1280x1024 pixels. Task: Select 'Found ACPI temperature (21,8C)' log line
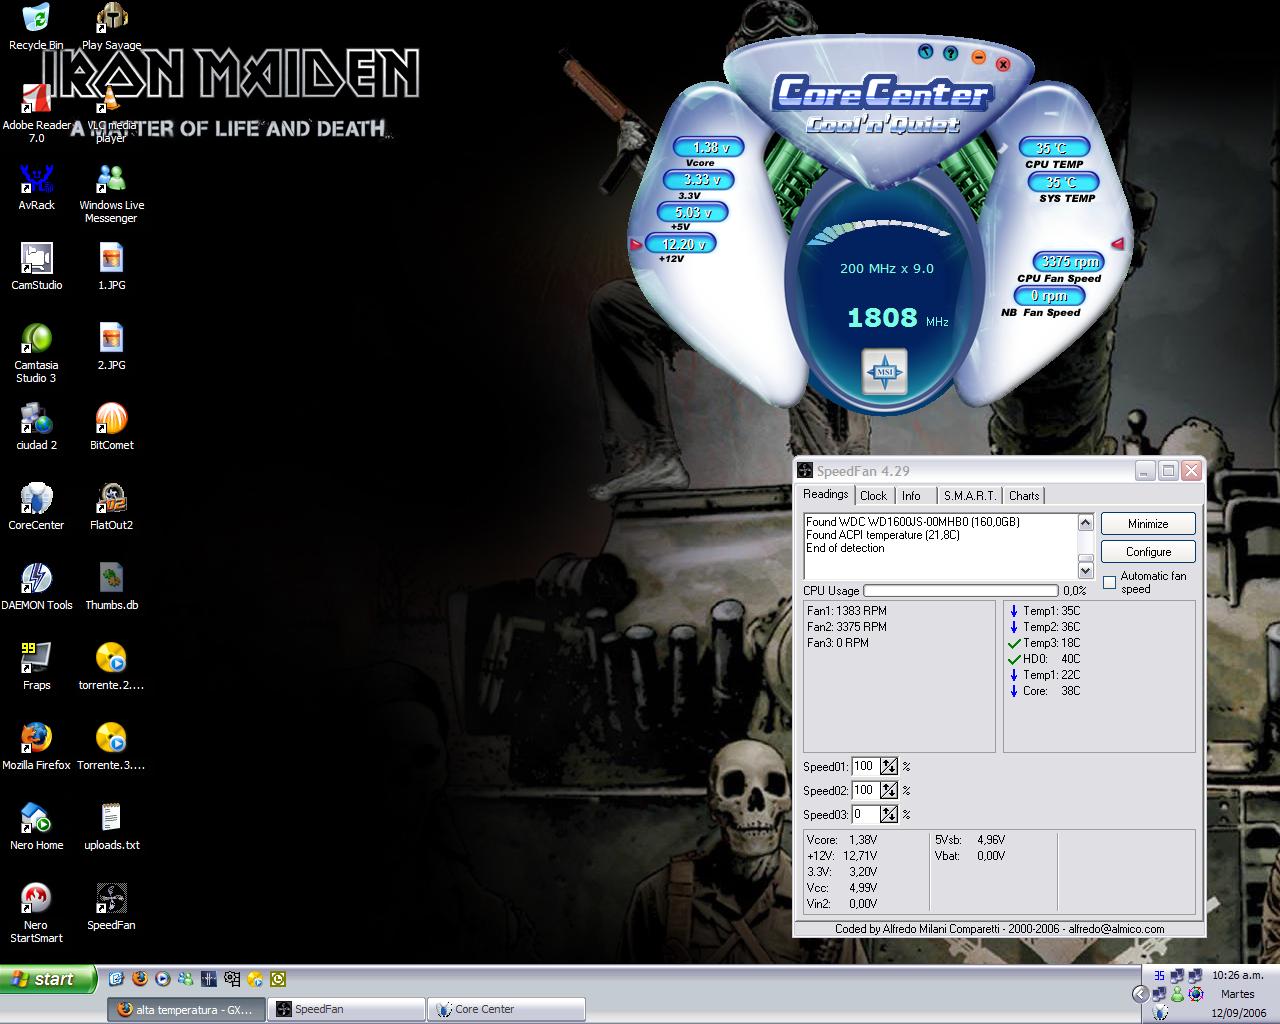click(883, 535)
